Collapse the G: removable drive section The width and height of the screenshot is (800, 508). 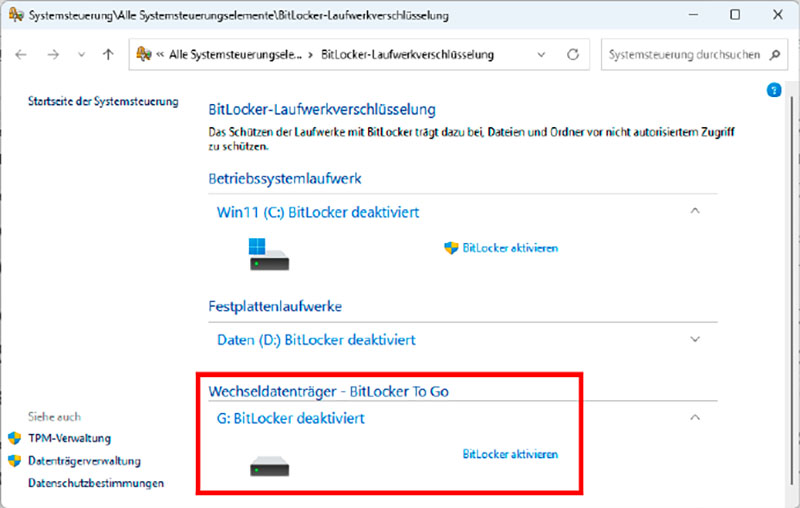695,417
